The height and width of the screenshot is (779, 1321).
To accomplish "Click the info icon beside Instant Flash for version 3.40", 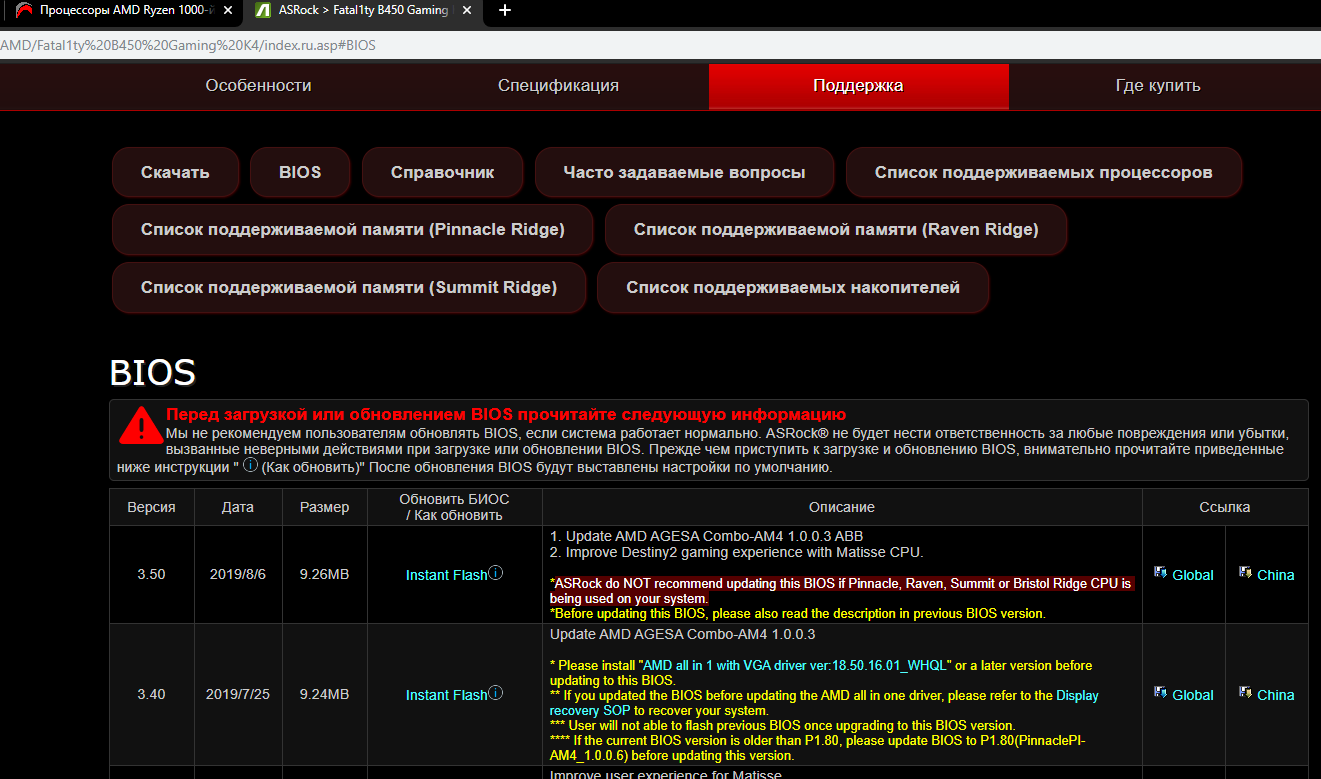I will pyautogui.click(x=496, y=693).
